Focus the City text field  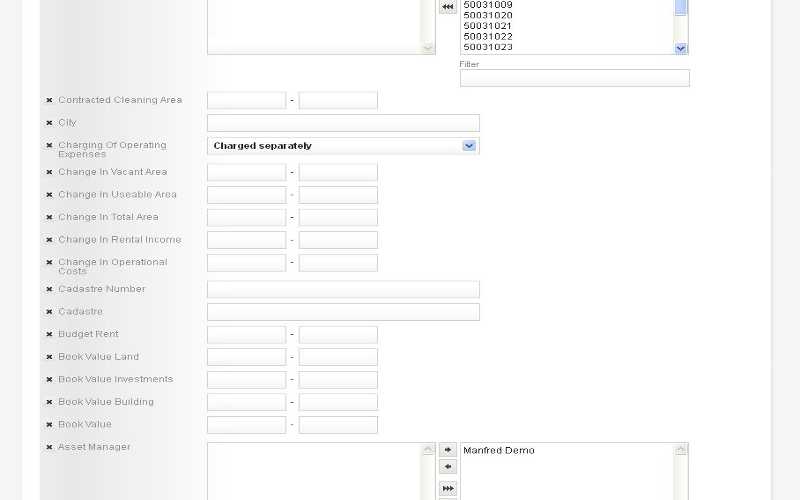(x=343, y=123)
